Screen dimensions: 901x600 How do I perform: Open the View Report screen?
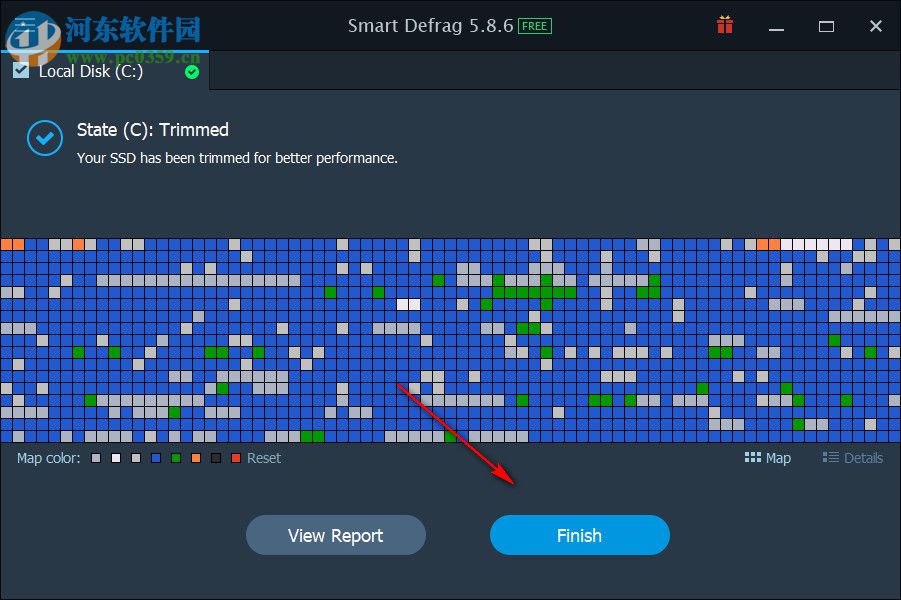(335, 535)
